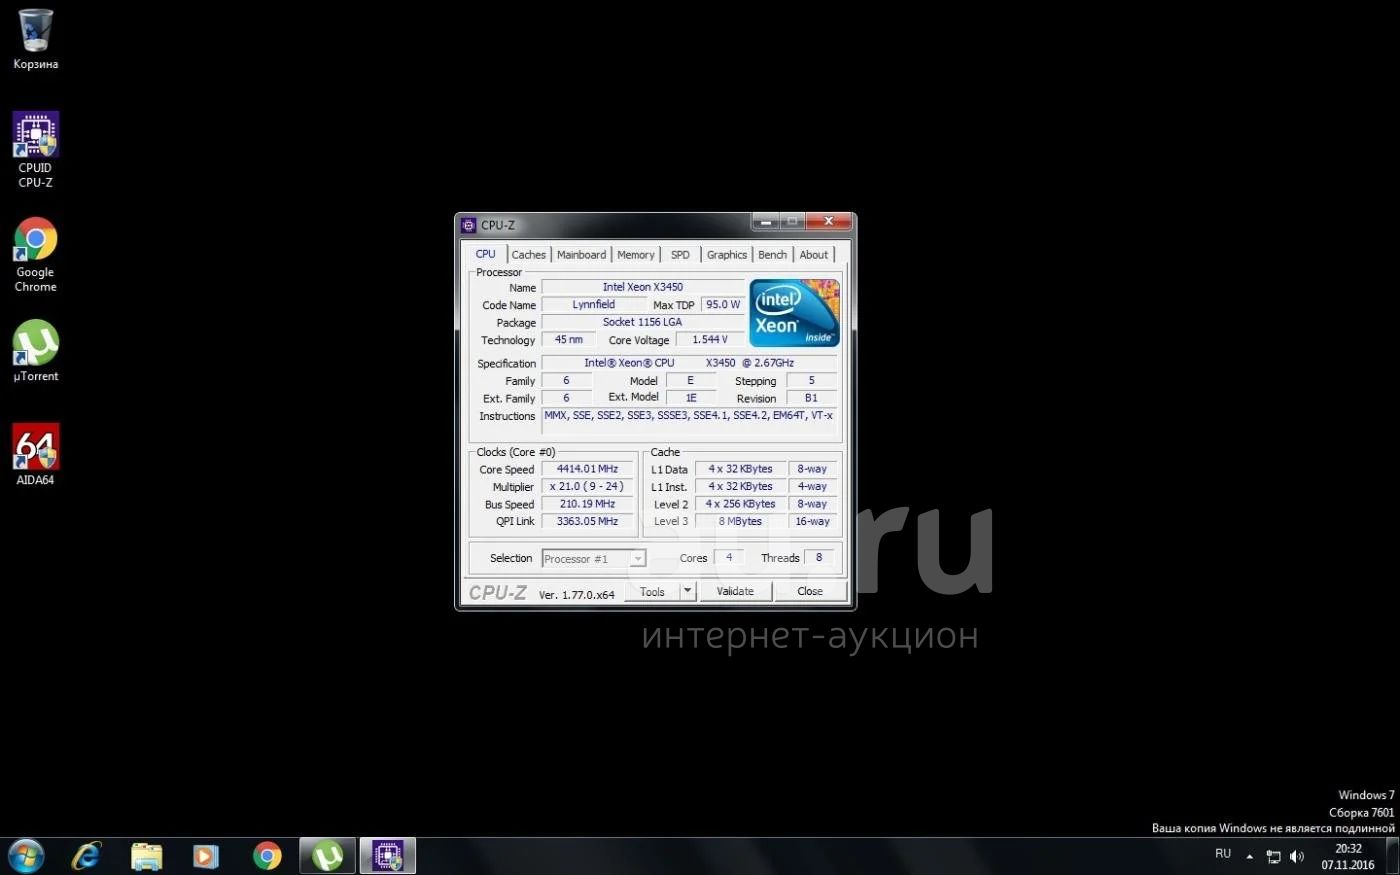Viewport: 1400px width, 875px height.
Task: Switch to the CPU tab
Action: point(485,254)
